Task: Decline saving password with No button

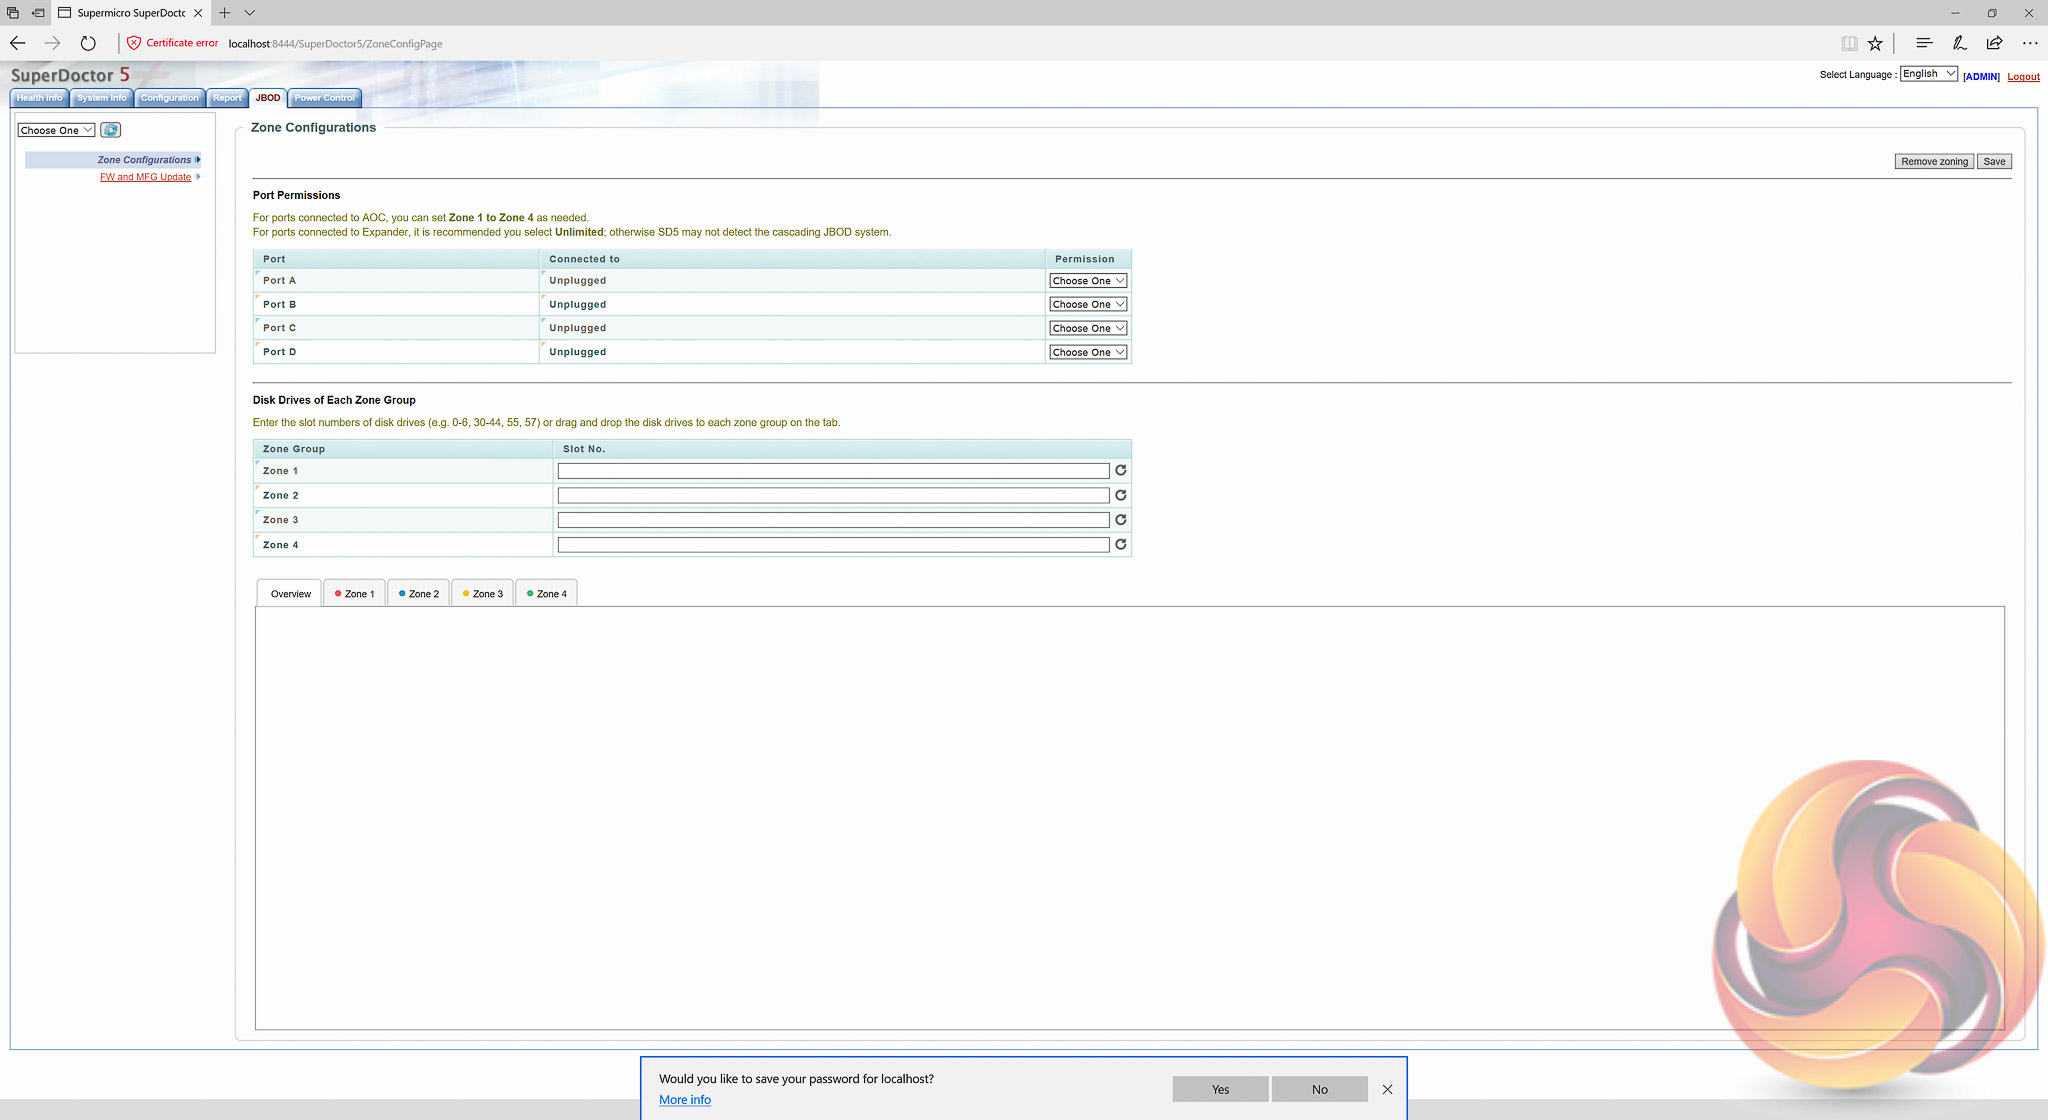Action: click(x=1319, y=1089)
